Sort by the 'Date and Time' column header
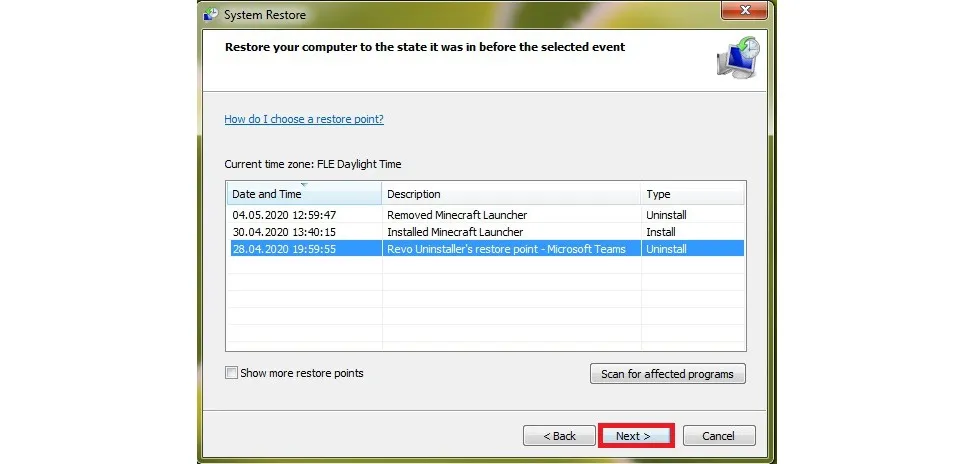The height and width of the screenshot is (464, 975). click(x=304, y=193)
